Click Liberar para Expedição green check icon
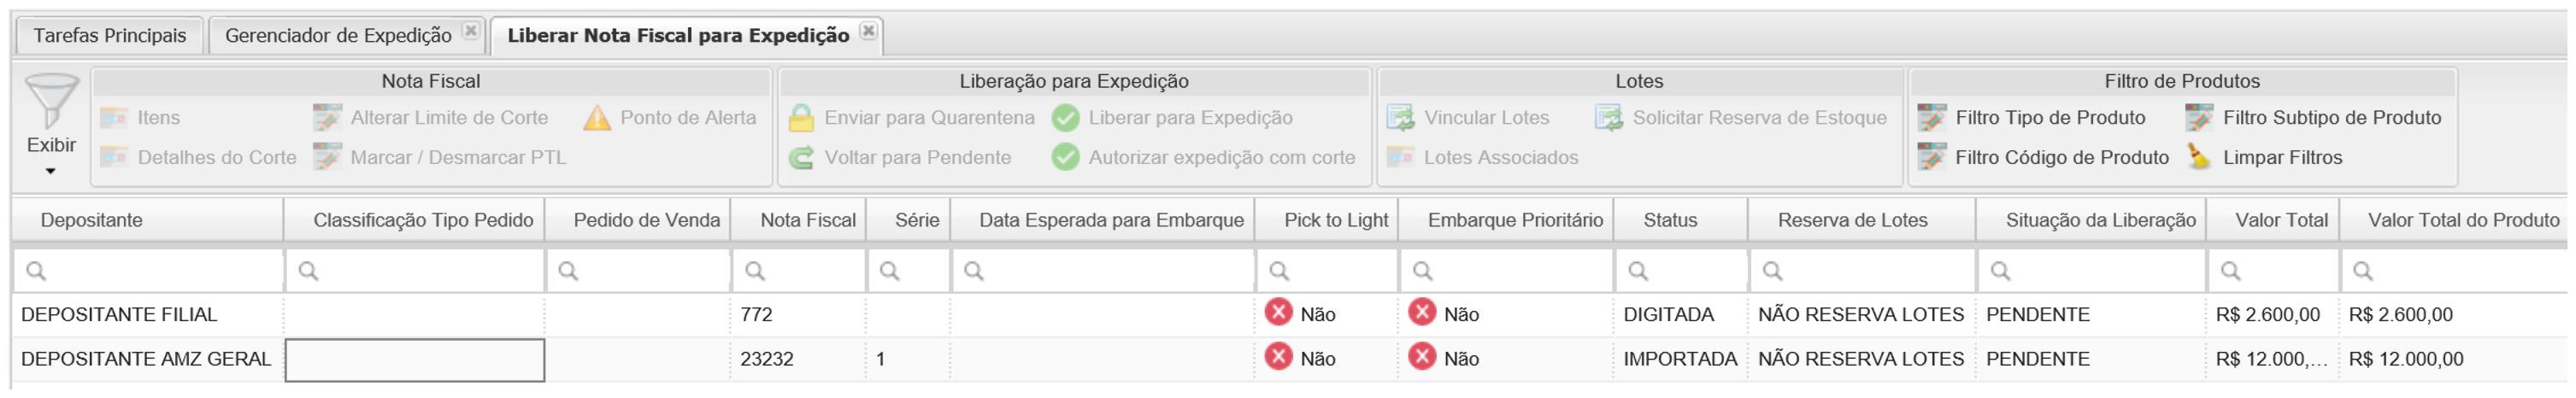The image size is (2576, 398). (x=1066, y=118)
